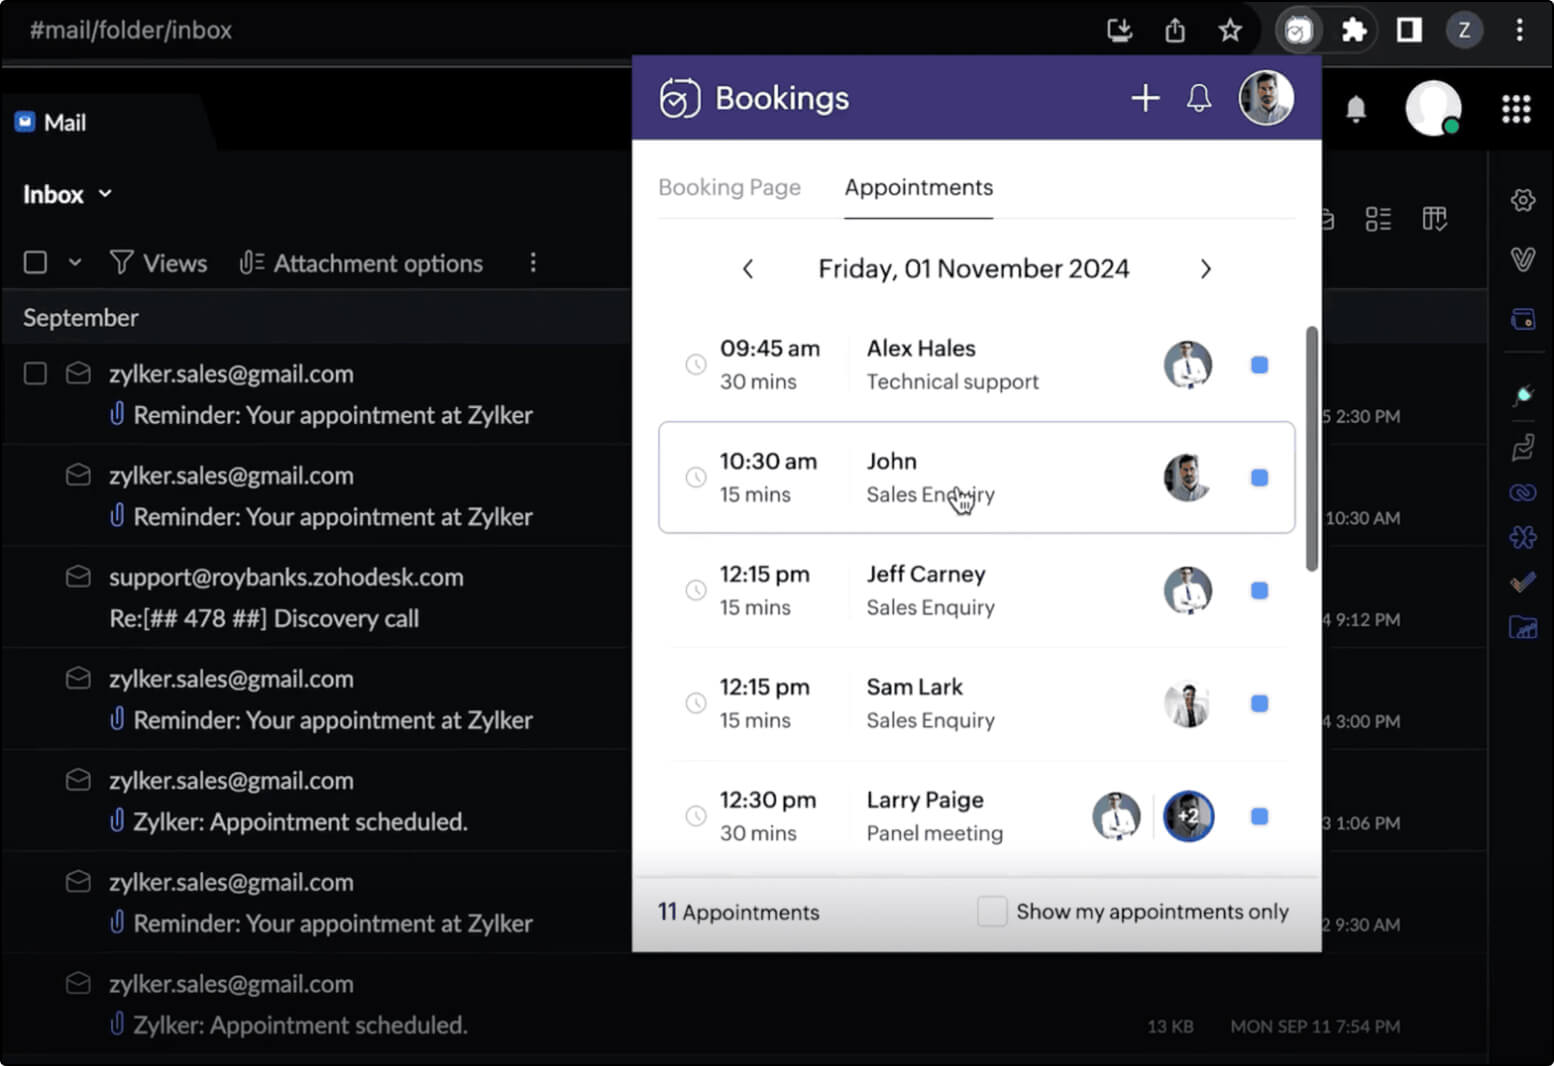Viewport: 1554px width, 1066px height.
Task: Go to next day in appointments
Action: [1205, 269]
